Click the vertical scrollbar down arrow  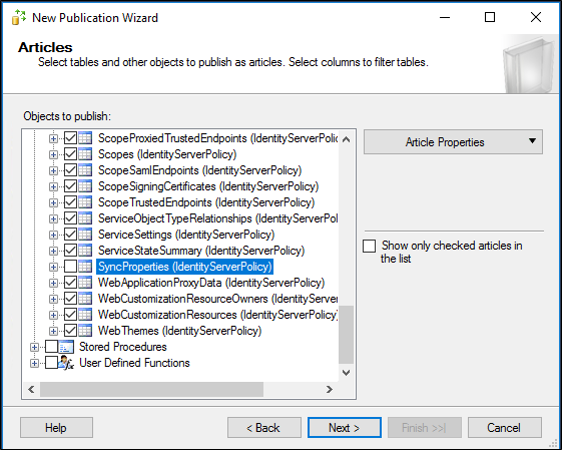click(346, 373)
